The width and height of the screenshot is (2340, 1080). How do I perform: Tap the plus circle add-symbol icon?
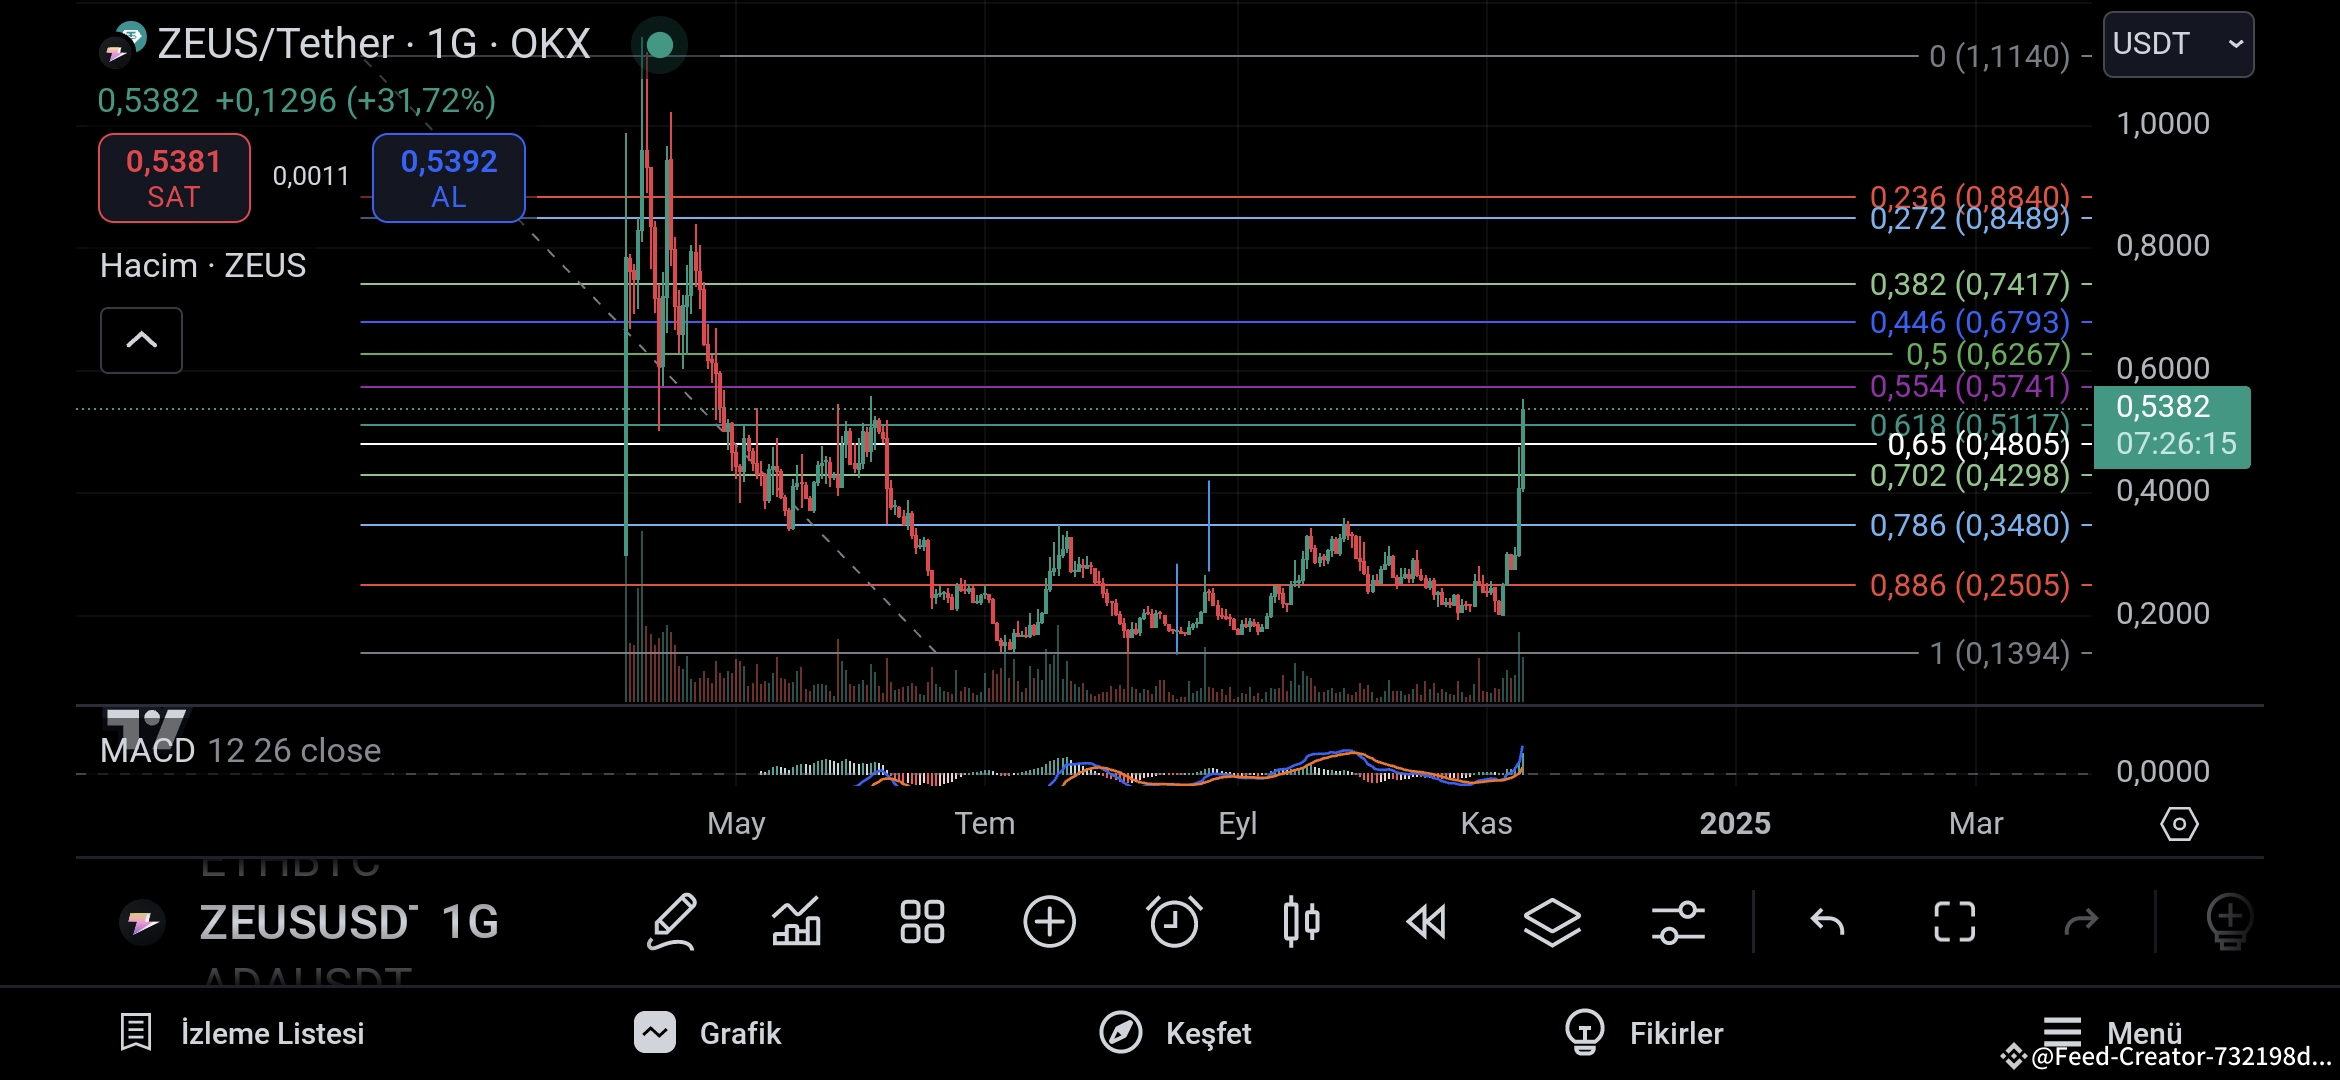point(1049,921)
